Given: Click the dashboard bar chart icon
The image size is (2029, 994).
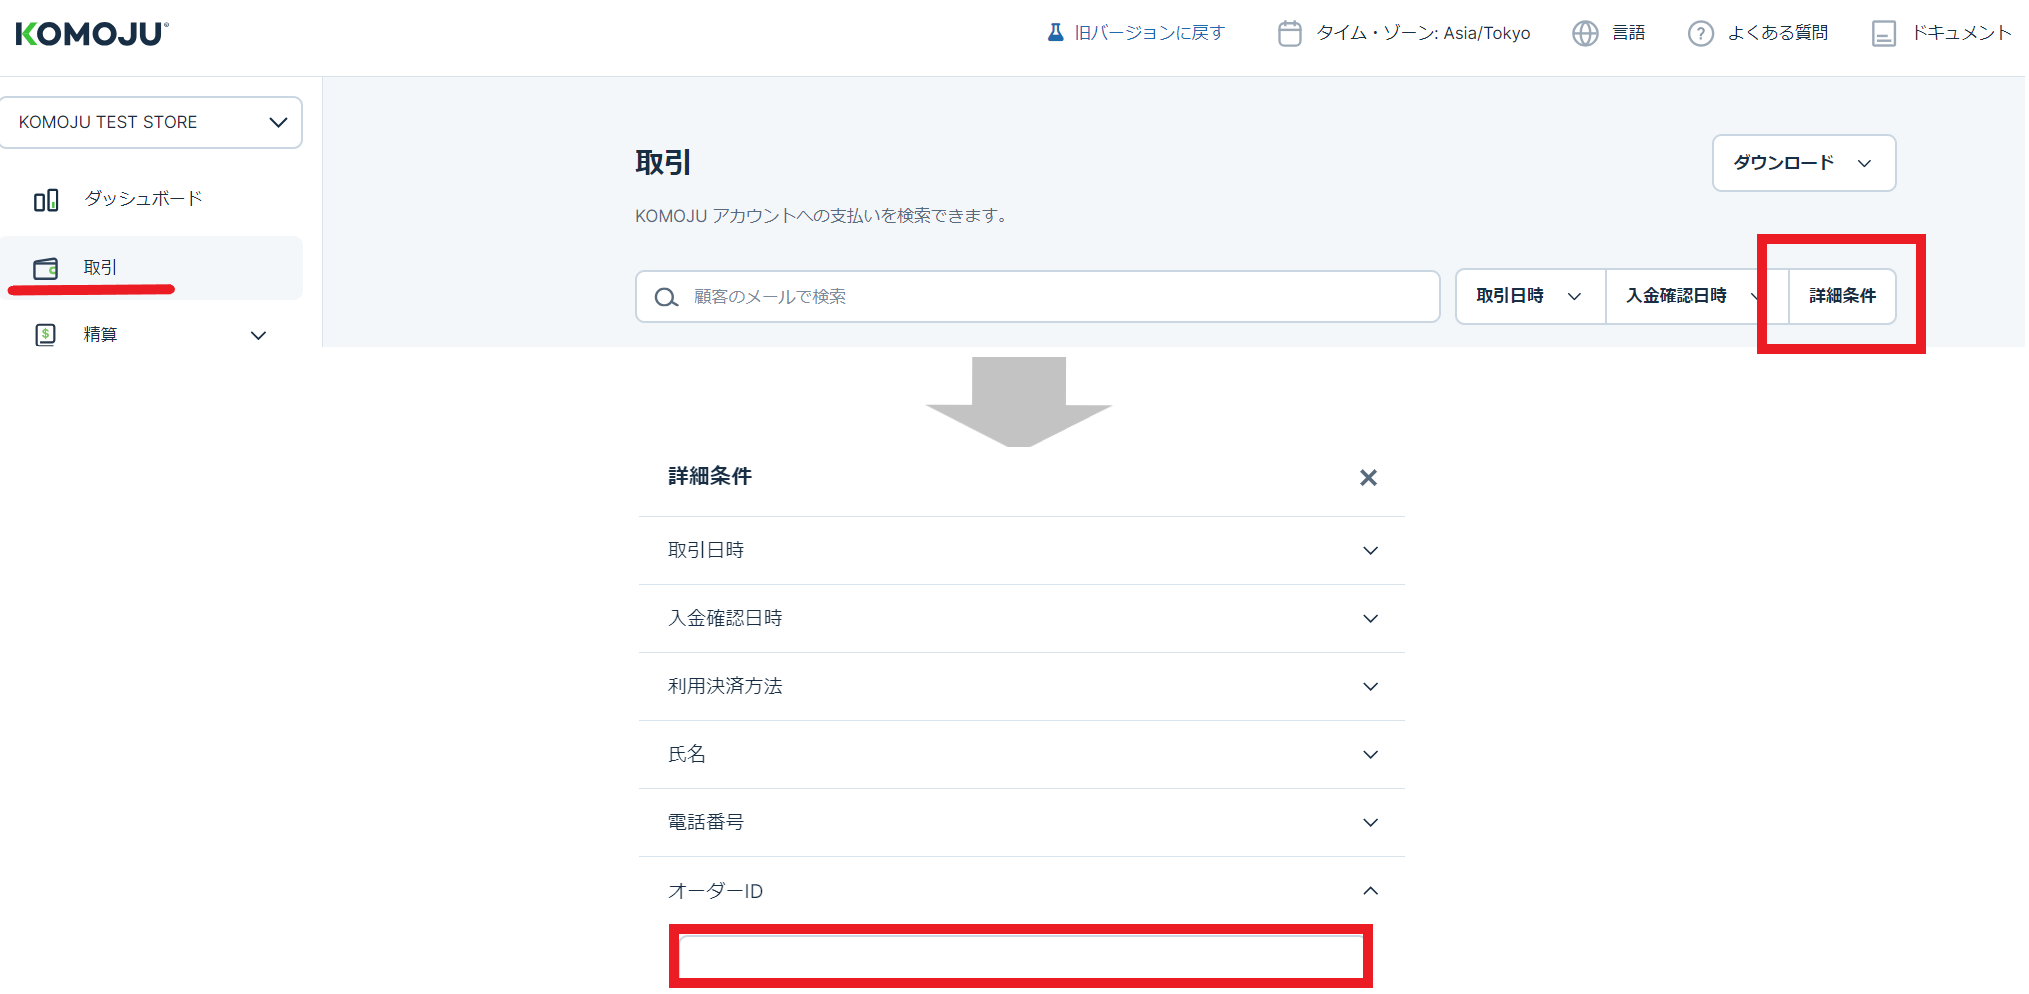Looking at the screenshot, I should click(46, 200).
